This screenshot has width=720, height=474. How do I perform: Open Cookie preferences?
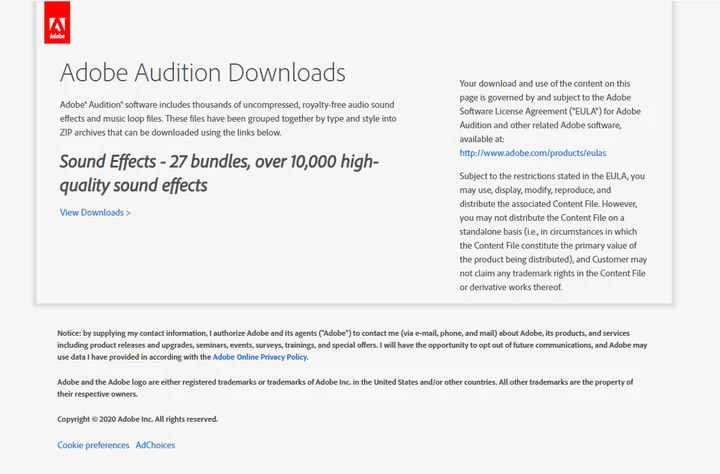click(93, 445)
